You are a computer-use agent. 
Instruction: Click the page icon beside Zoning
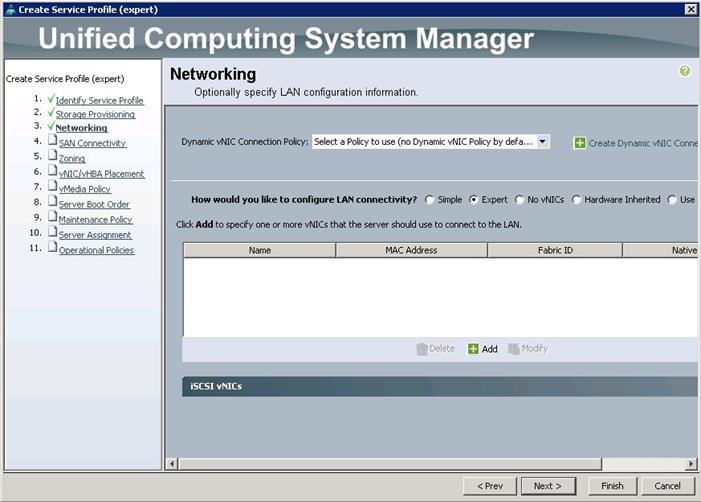(52, 156)
